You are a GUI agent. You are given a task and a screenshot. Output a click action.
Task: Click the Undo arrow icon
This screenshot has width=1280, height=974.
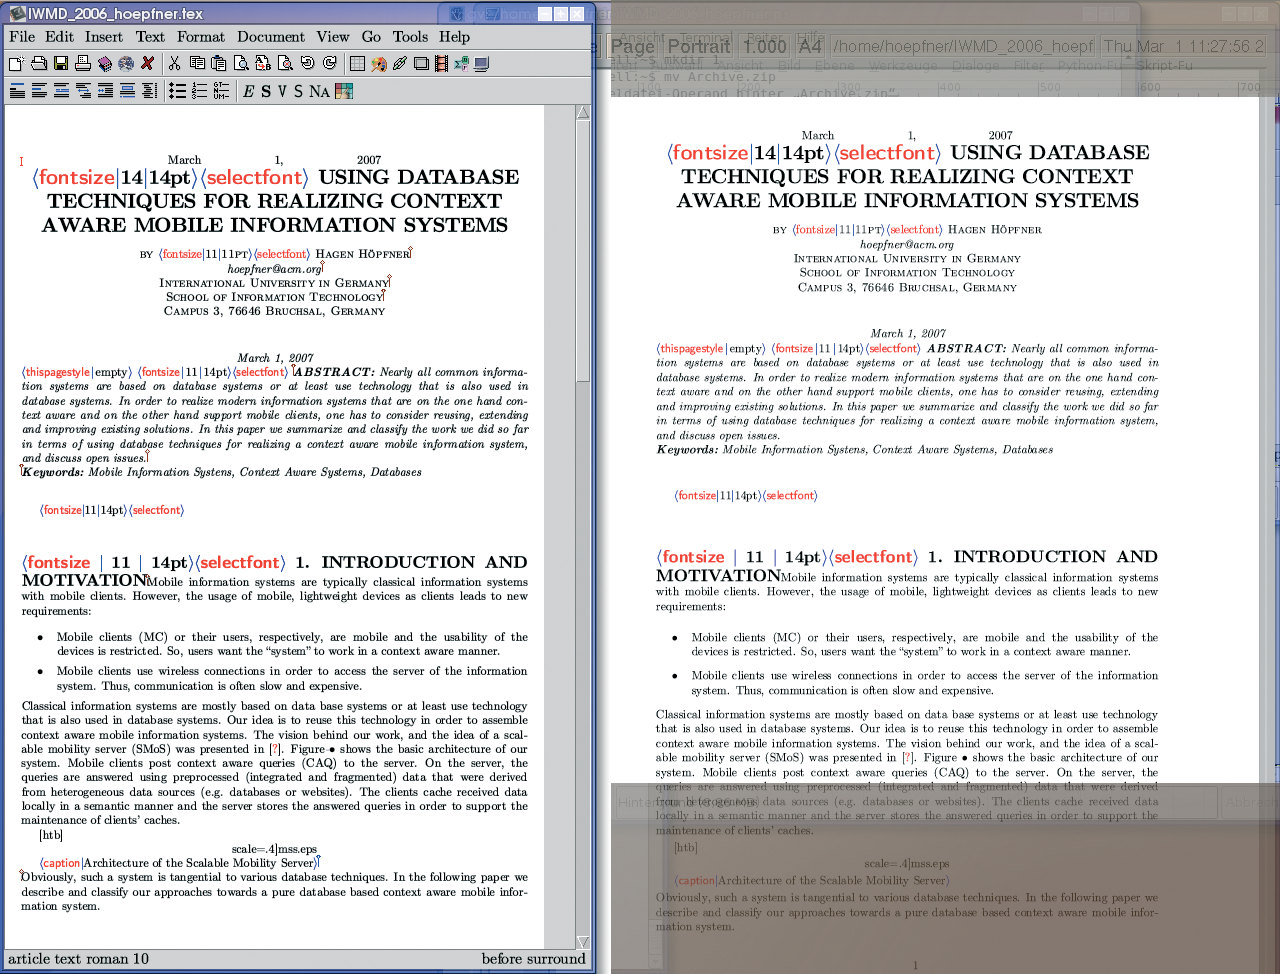tap(307, 63)
